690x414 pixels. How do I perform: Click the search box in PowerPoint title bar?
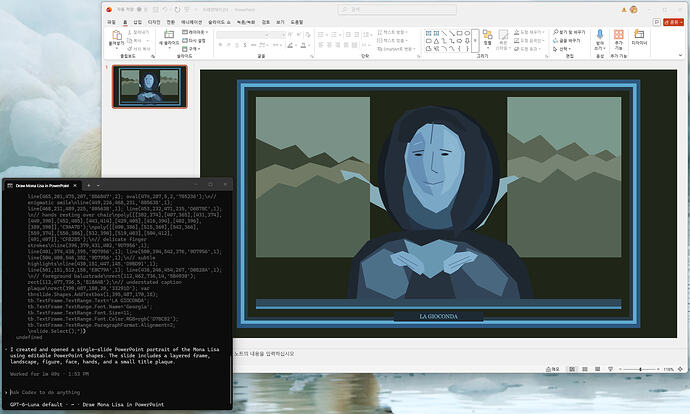397,9
